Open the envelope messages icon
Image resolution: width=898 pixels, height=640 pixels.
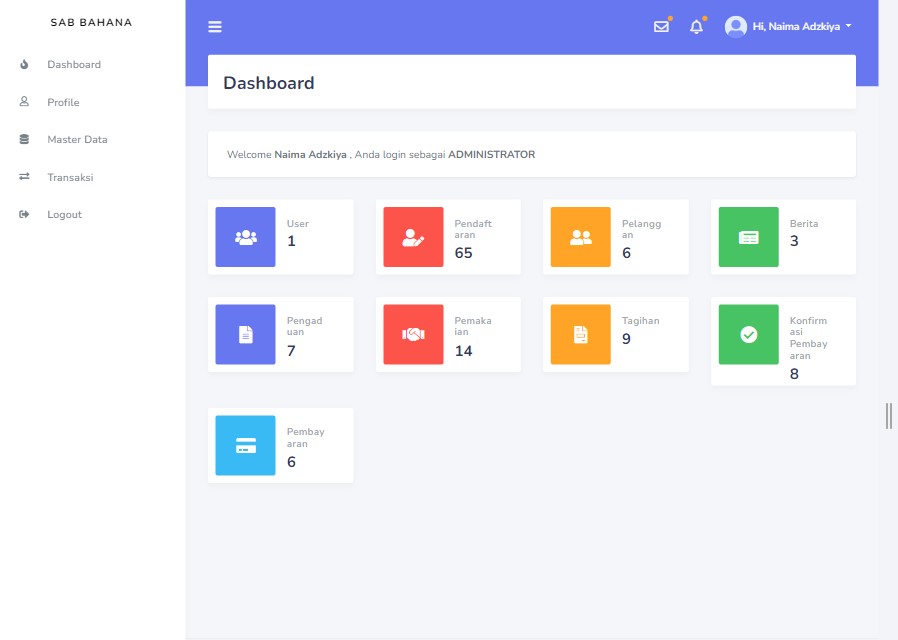point(661,27)
